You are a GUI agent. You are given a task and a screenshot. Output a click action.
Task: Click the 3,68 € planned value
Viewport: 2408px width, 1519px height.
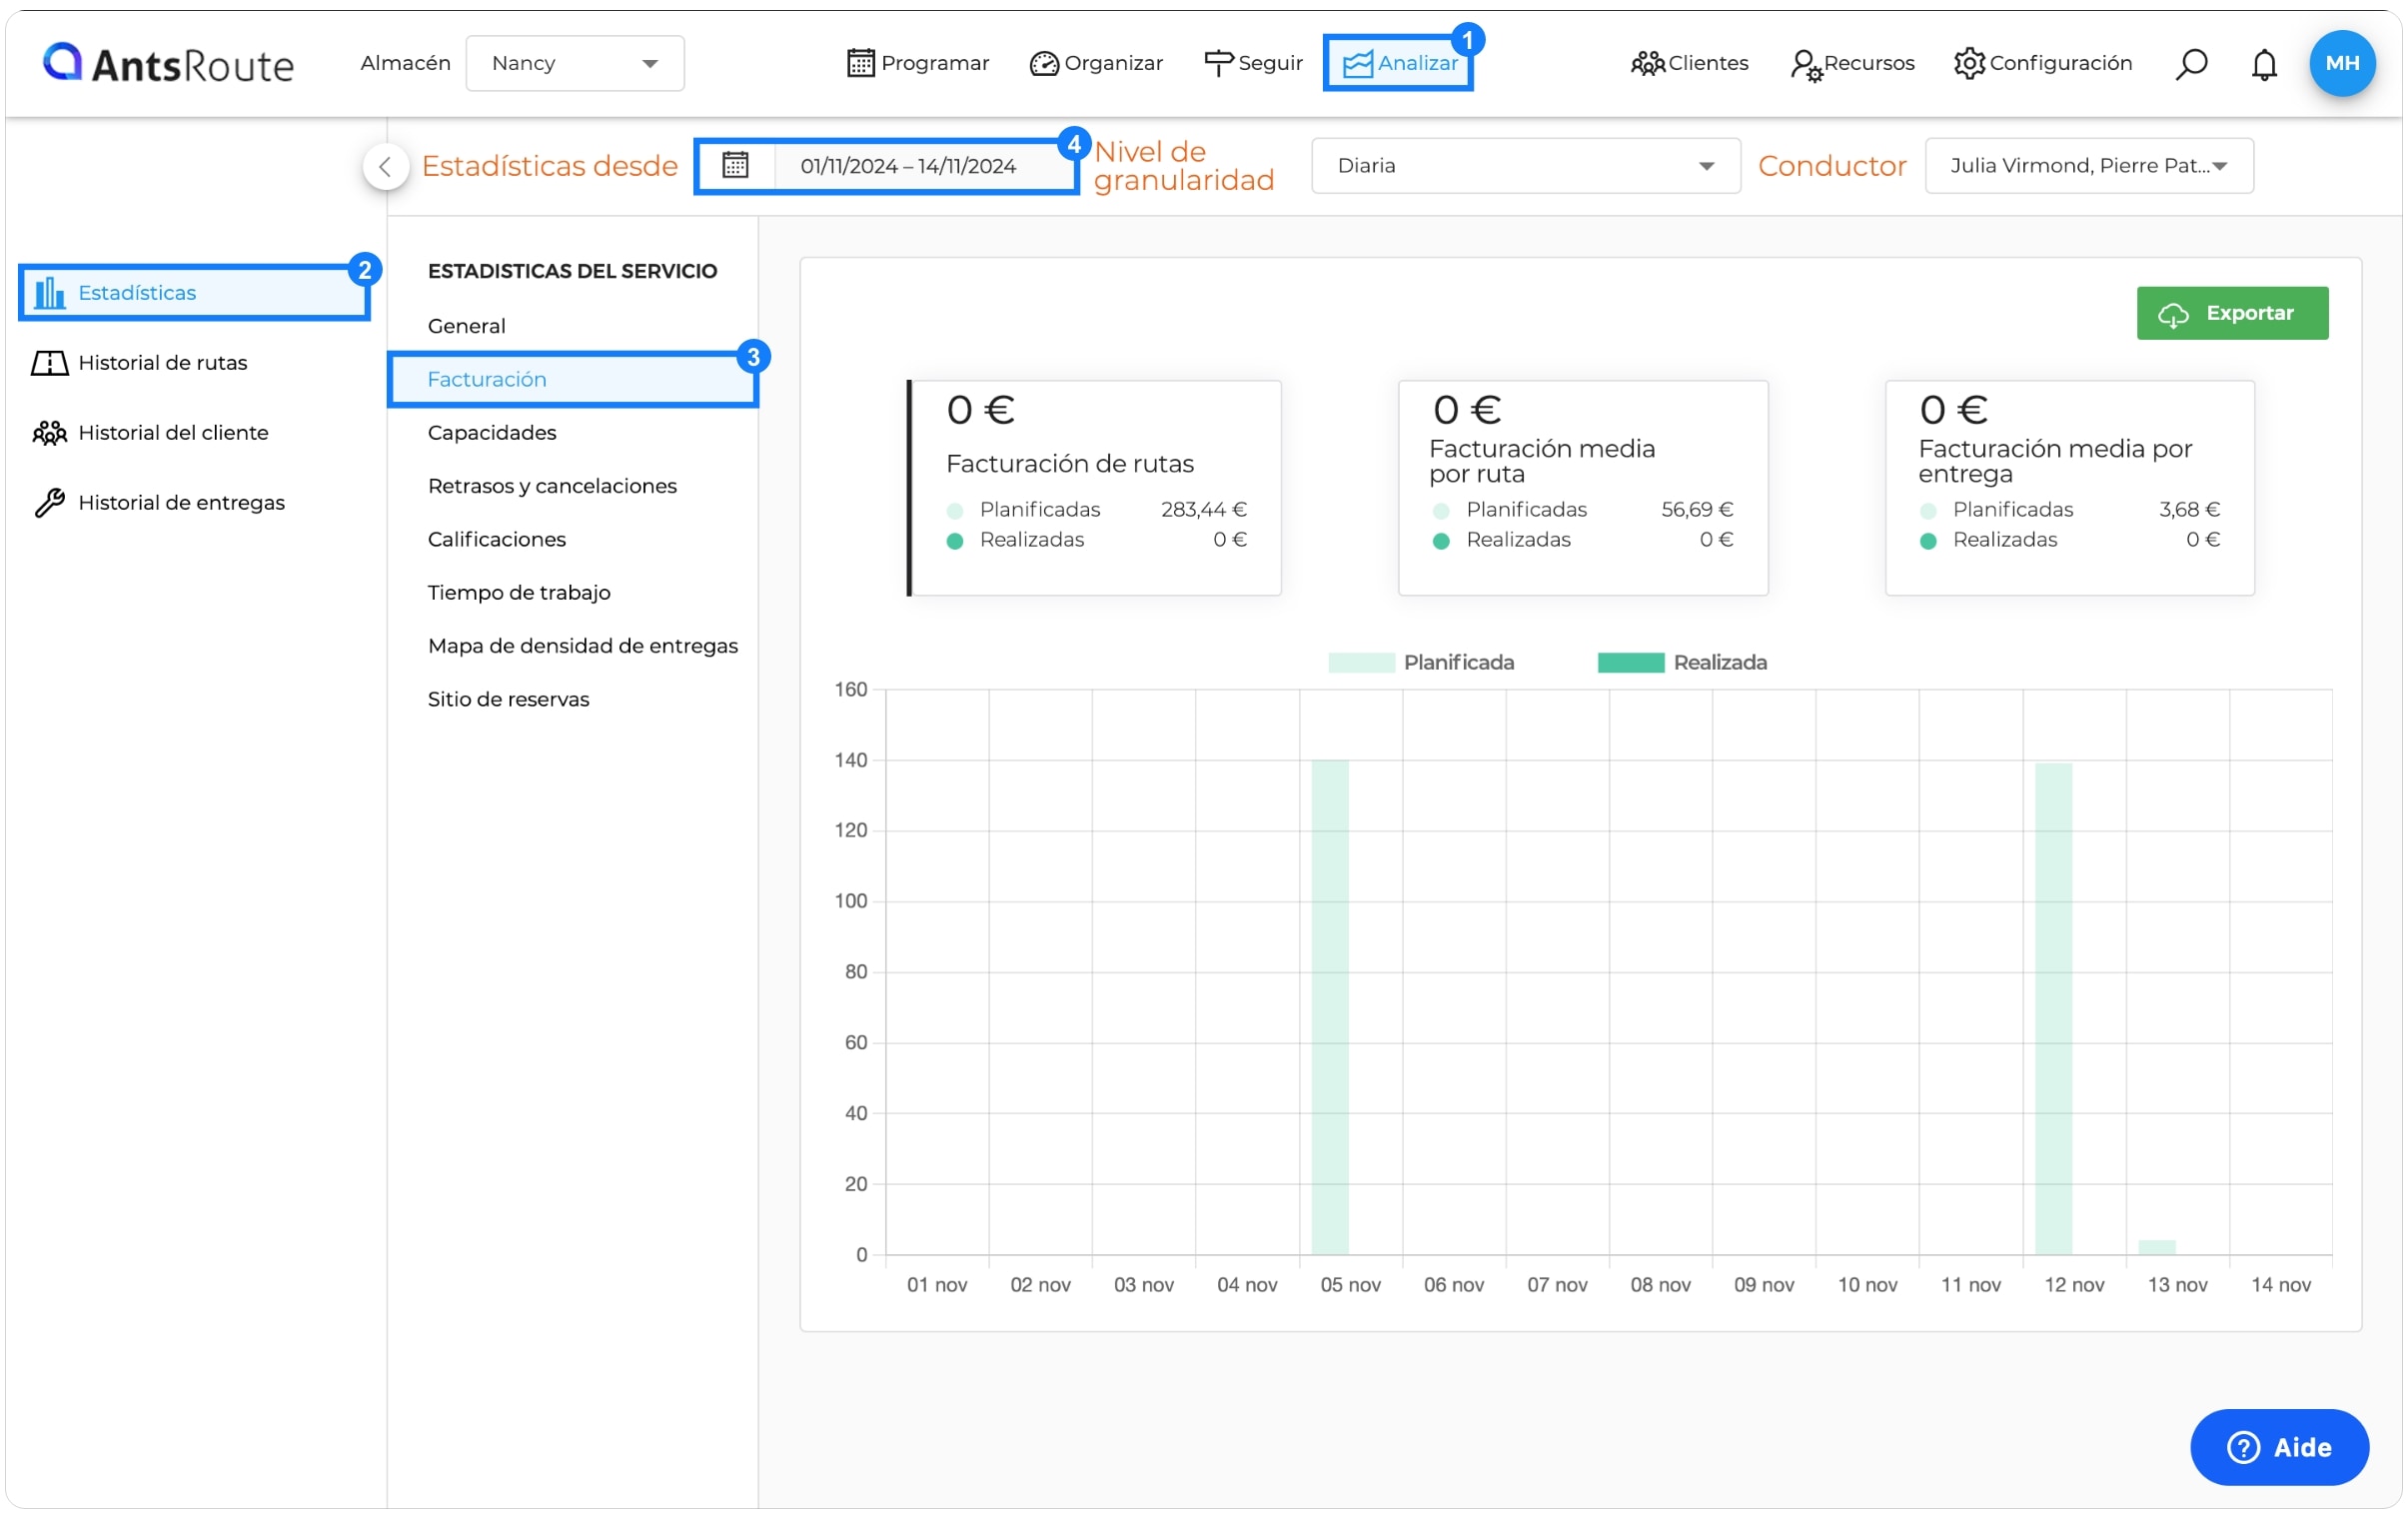2189,510
